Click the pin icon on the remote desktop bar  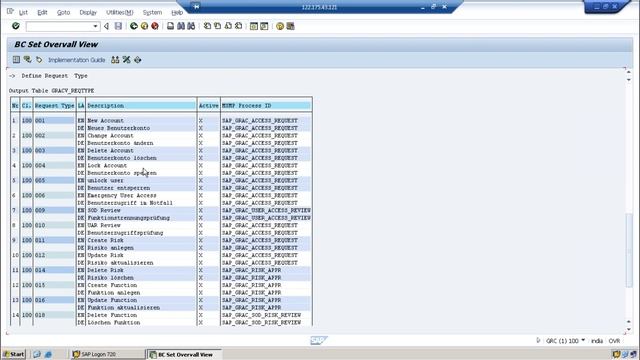click(x=196, y=7)
